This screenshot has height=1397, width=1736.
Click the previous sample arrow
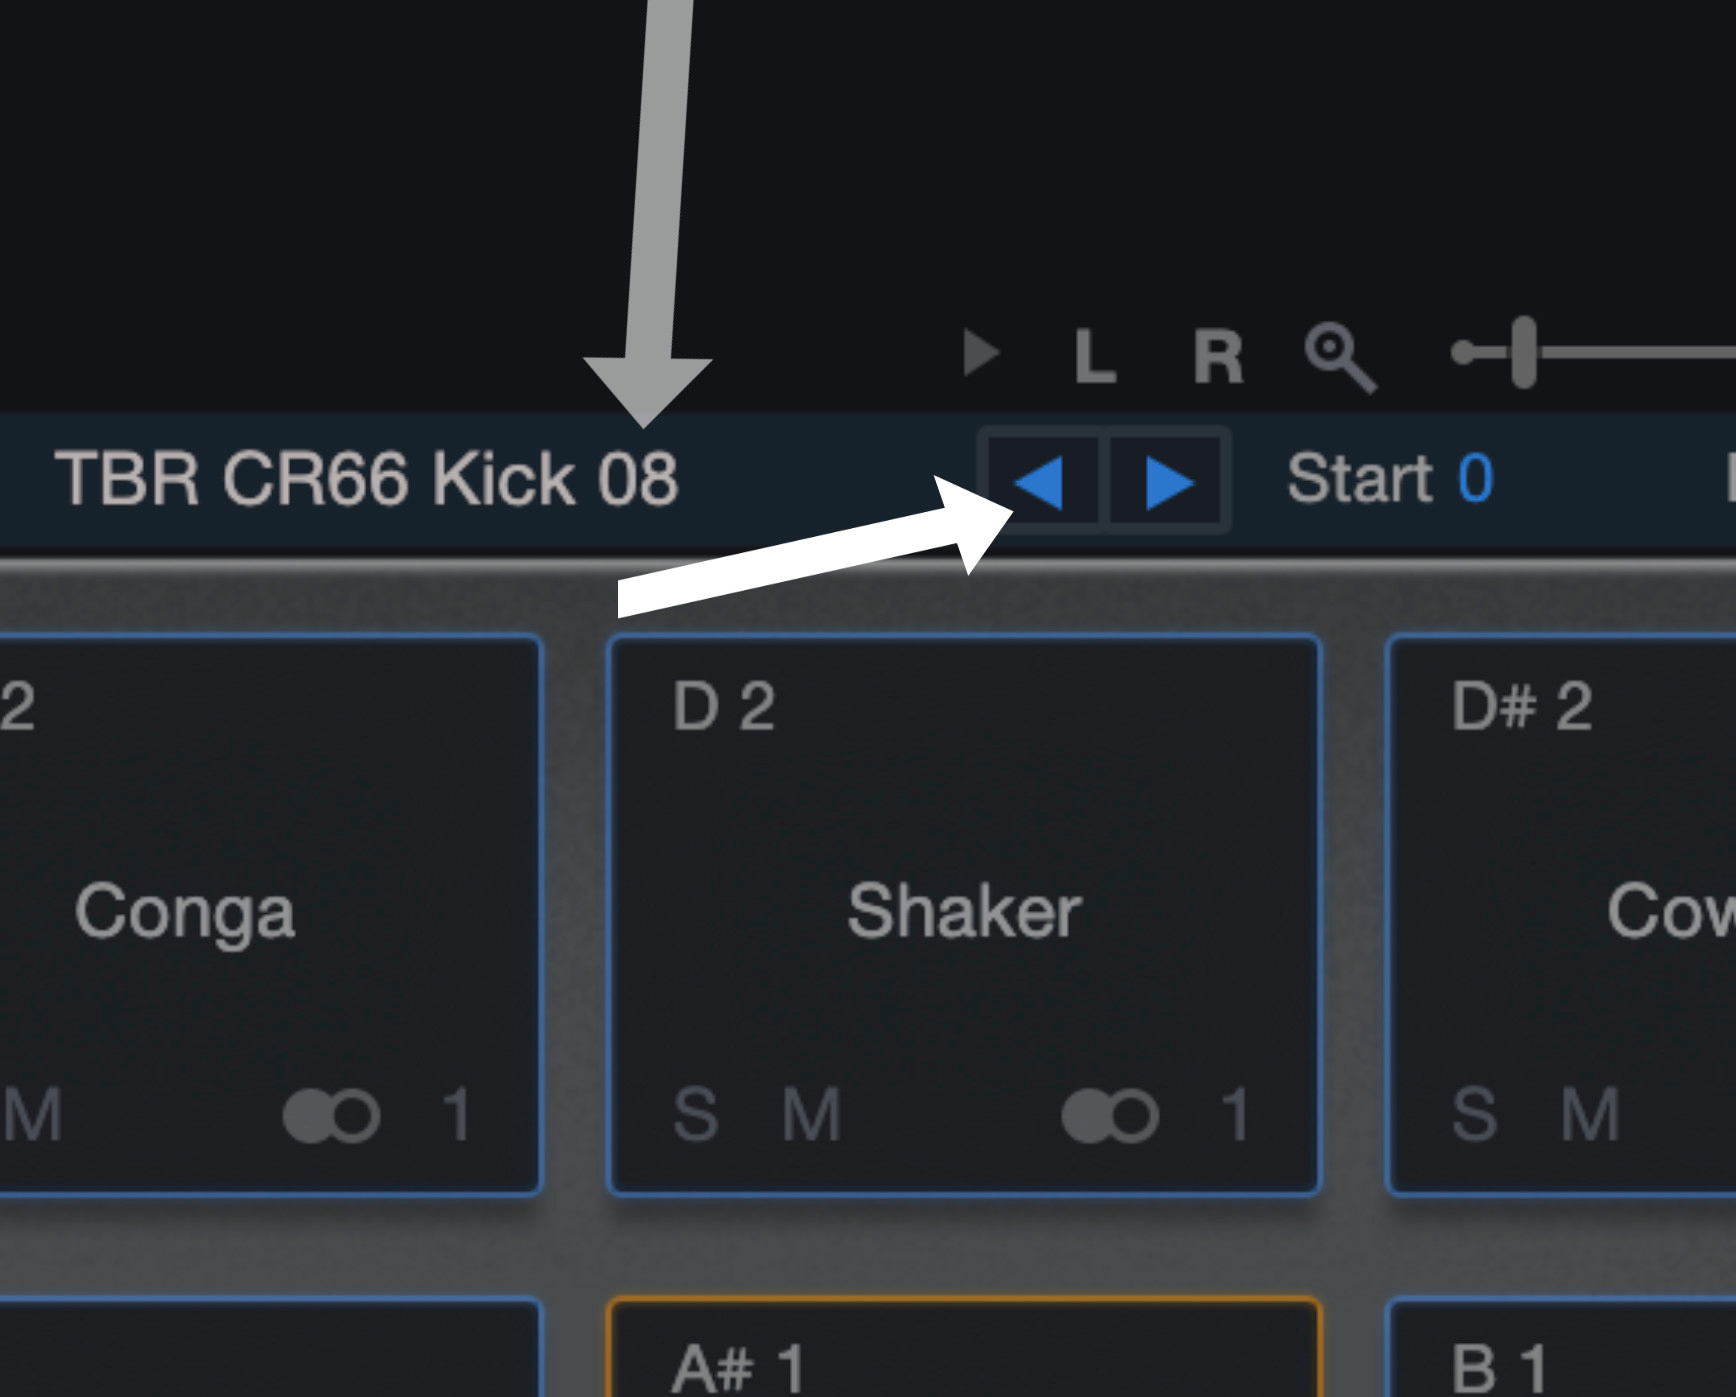(1041, 481)
